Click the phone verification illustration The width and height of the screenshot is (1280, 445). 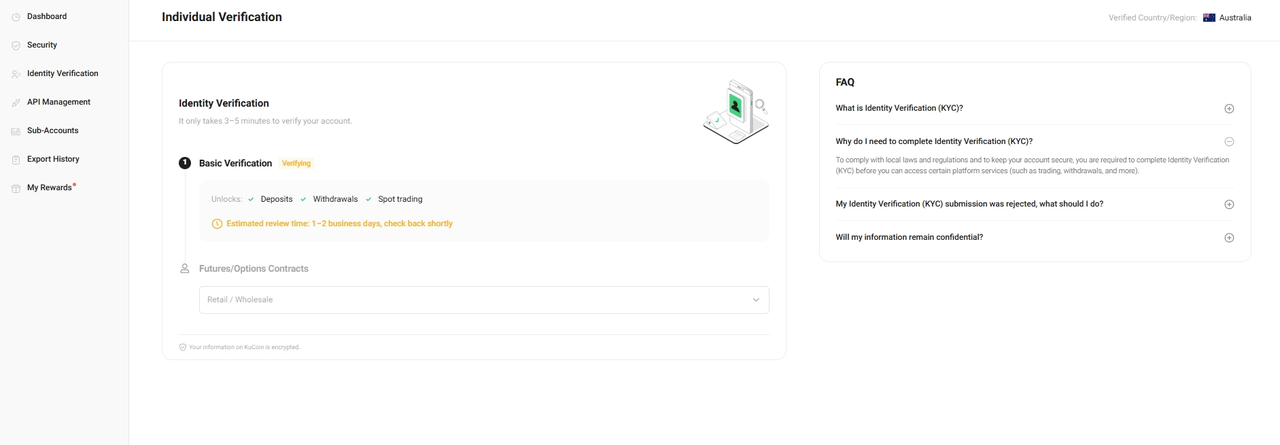pos(736,111)
